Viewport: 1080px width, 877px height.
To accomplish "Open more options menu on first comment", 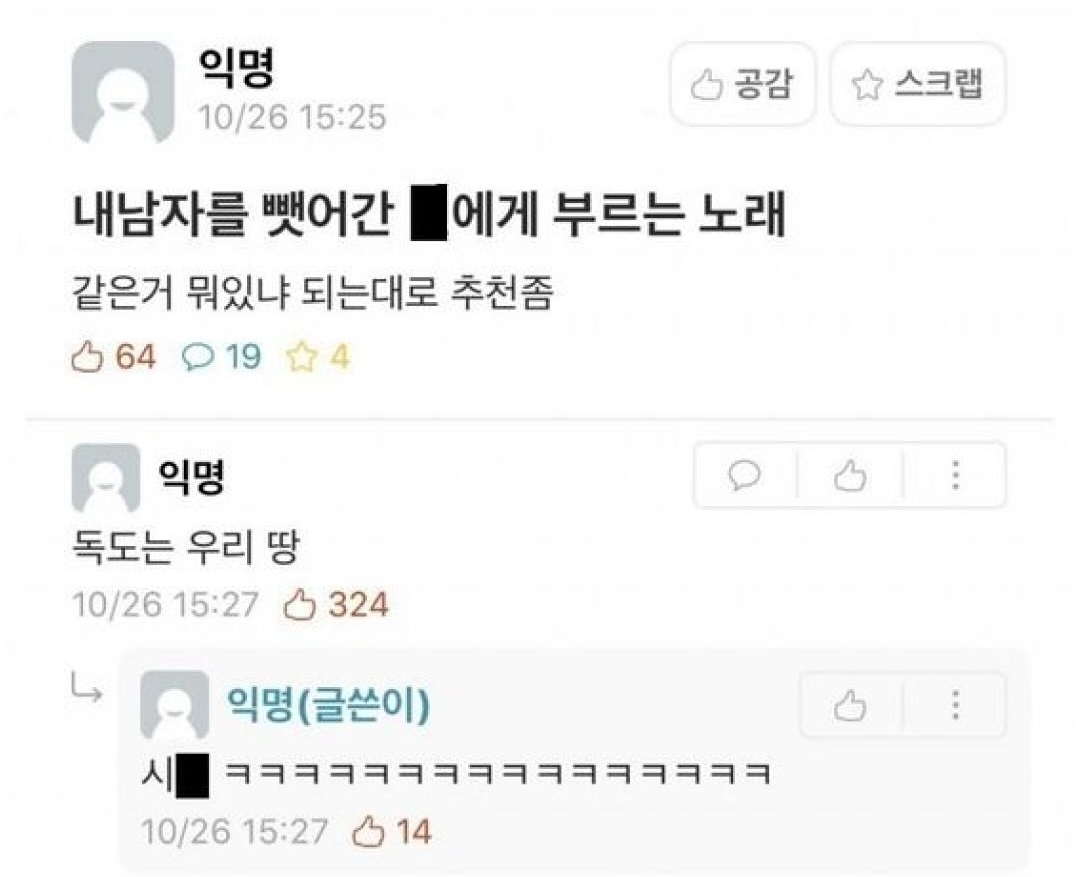I will pos(955,475).
